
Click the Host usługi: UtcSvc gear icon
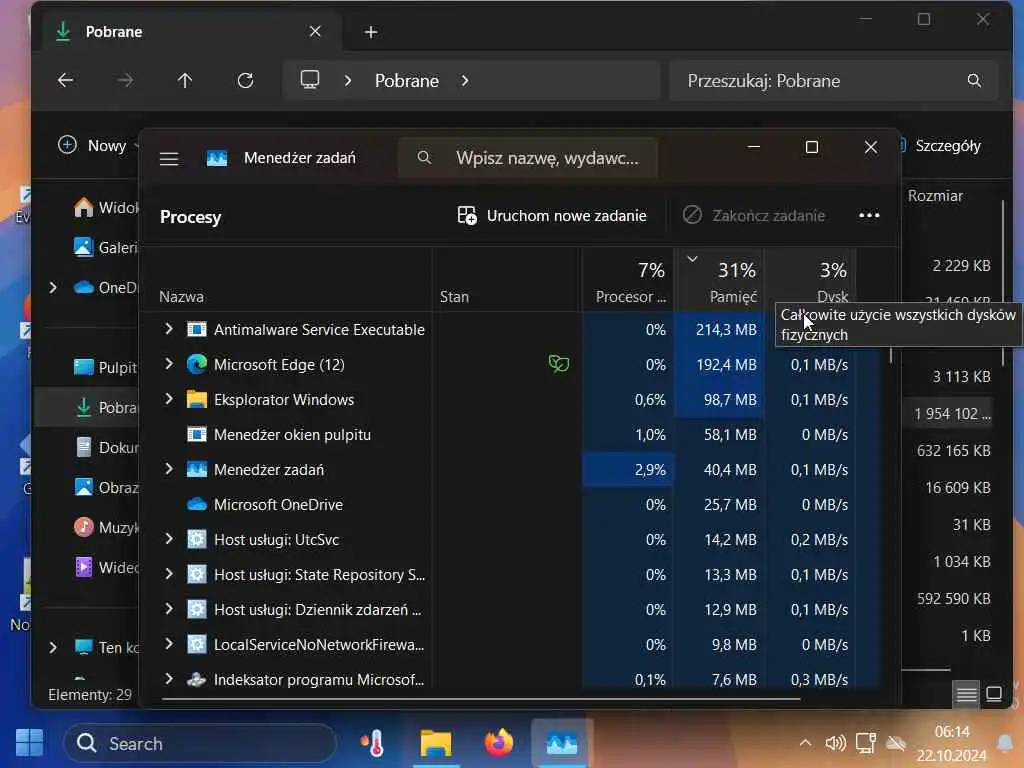pos(197,539)
